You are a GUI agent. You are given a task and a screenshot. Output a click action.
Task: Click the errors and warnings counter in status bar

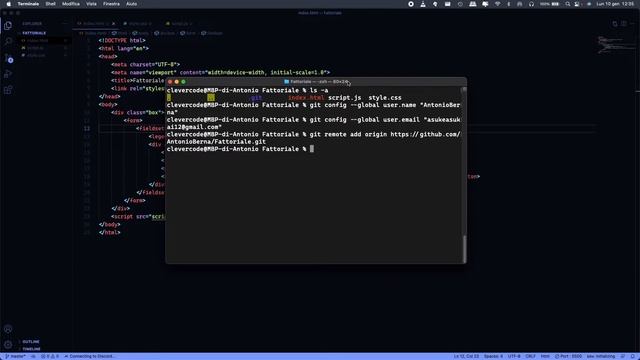[x=50, y=356]
